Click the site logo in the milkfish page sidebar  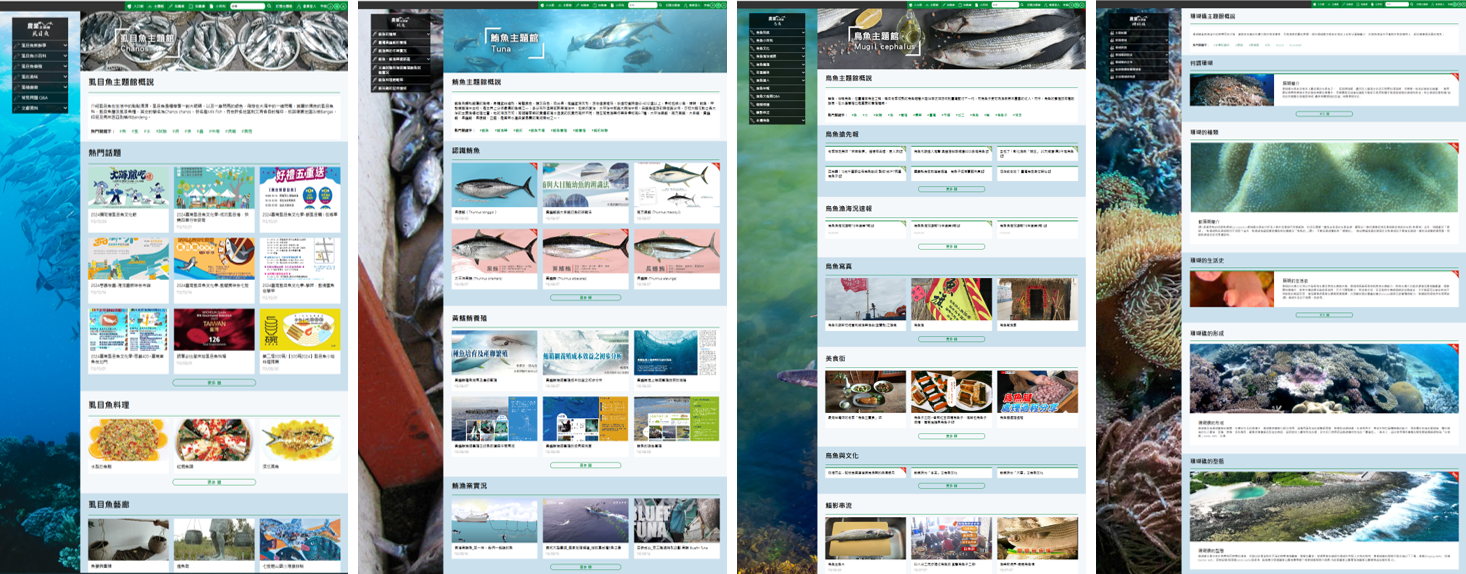coord(40,30)
